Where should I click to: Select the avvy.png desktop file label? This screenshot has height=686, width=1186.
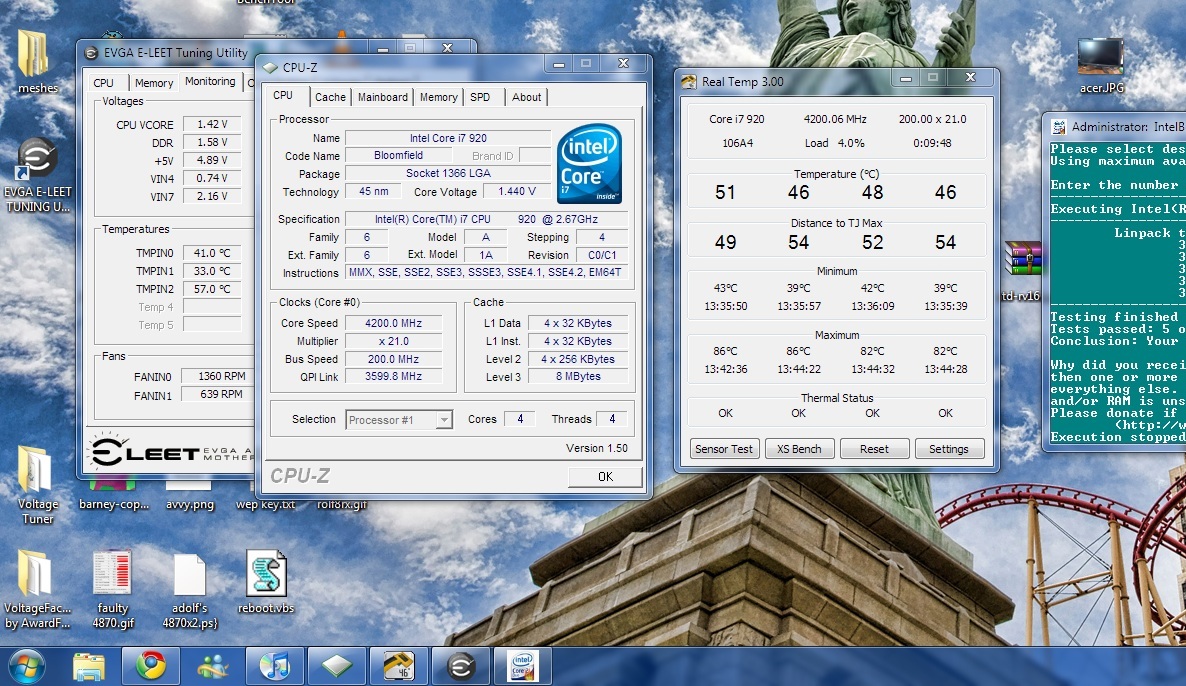(x=190, y=504)
